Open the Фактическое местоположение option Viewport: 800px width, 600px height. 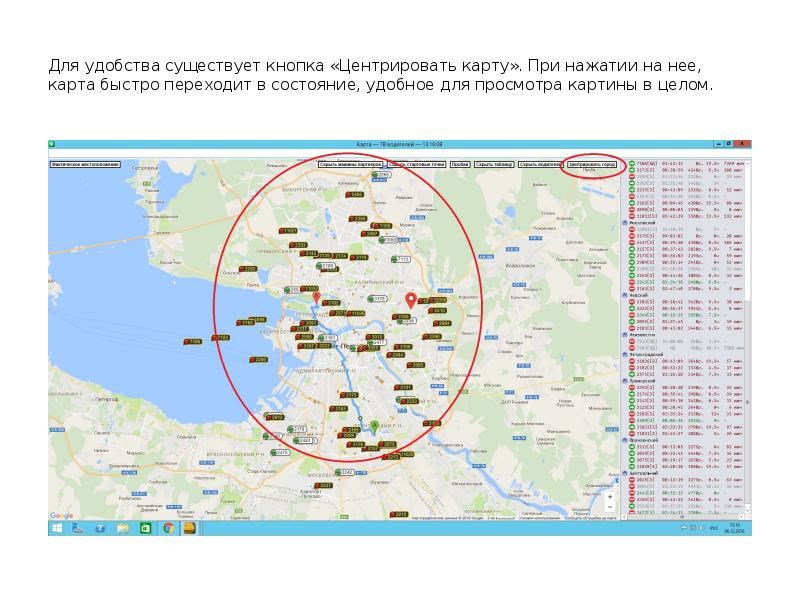(85, 164)
